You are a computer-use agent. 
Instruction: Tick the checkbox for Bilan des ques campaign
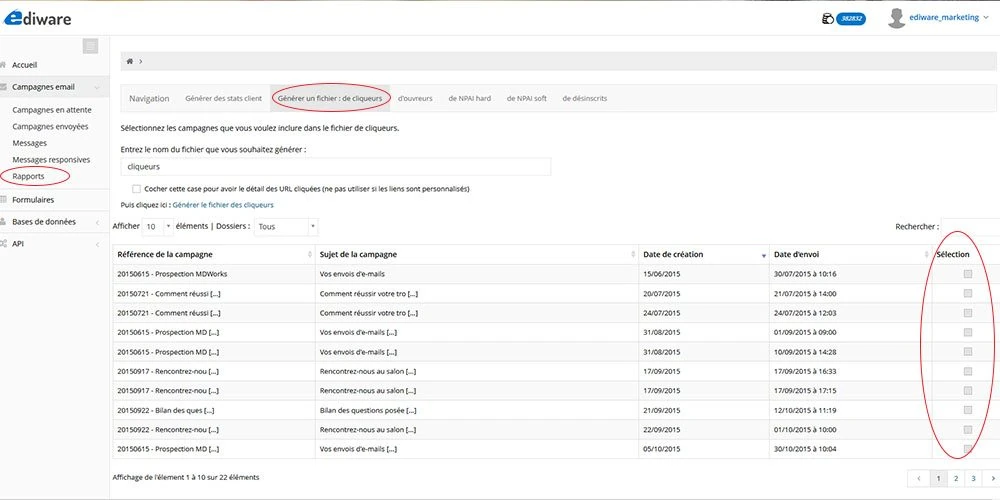967,410
